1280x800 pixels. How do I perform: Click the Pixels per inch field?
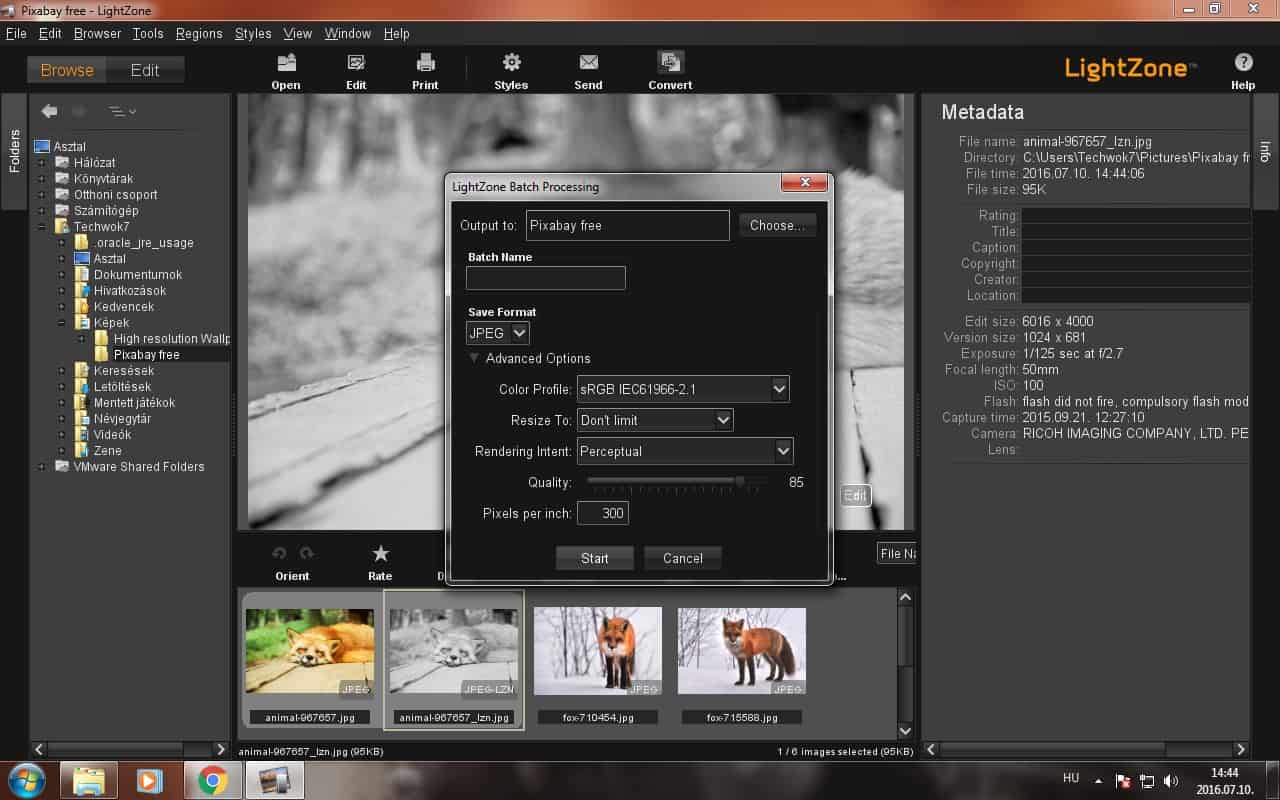pyautogui.click(x=603, y=513)
